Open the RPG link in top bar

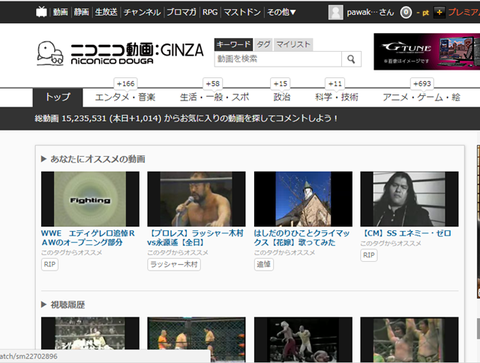[210, 12]
